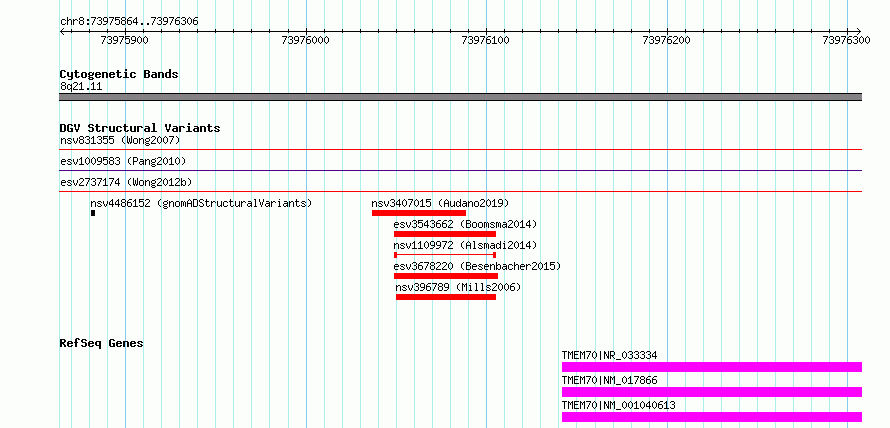Screen dimensions: 890x428
Task: Click the chr8:73975864..73976306 region label
Action: pos(129,21)
